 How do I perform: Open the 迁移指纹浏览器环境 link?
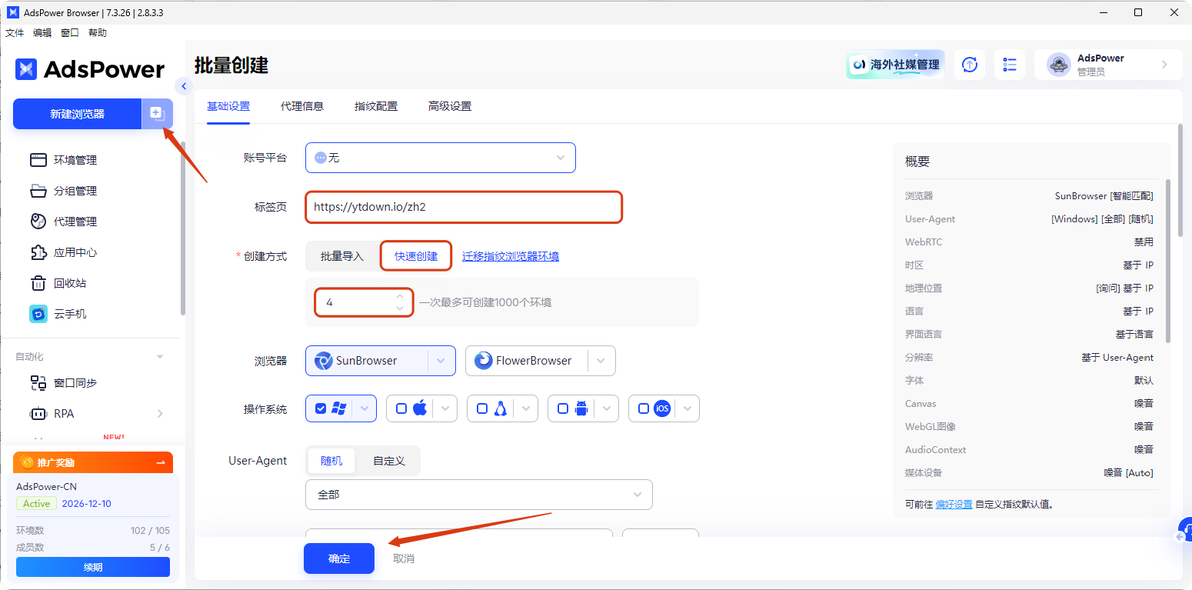pyautogui.click(x=511, y=256)
